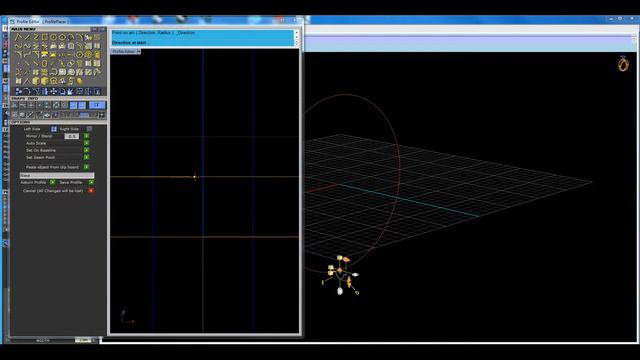This screenshot has width=640, height=360.
Task: Select the polyline tool in Main Menu
Action: [18, 37]
